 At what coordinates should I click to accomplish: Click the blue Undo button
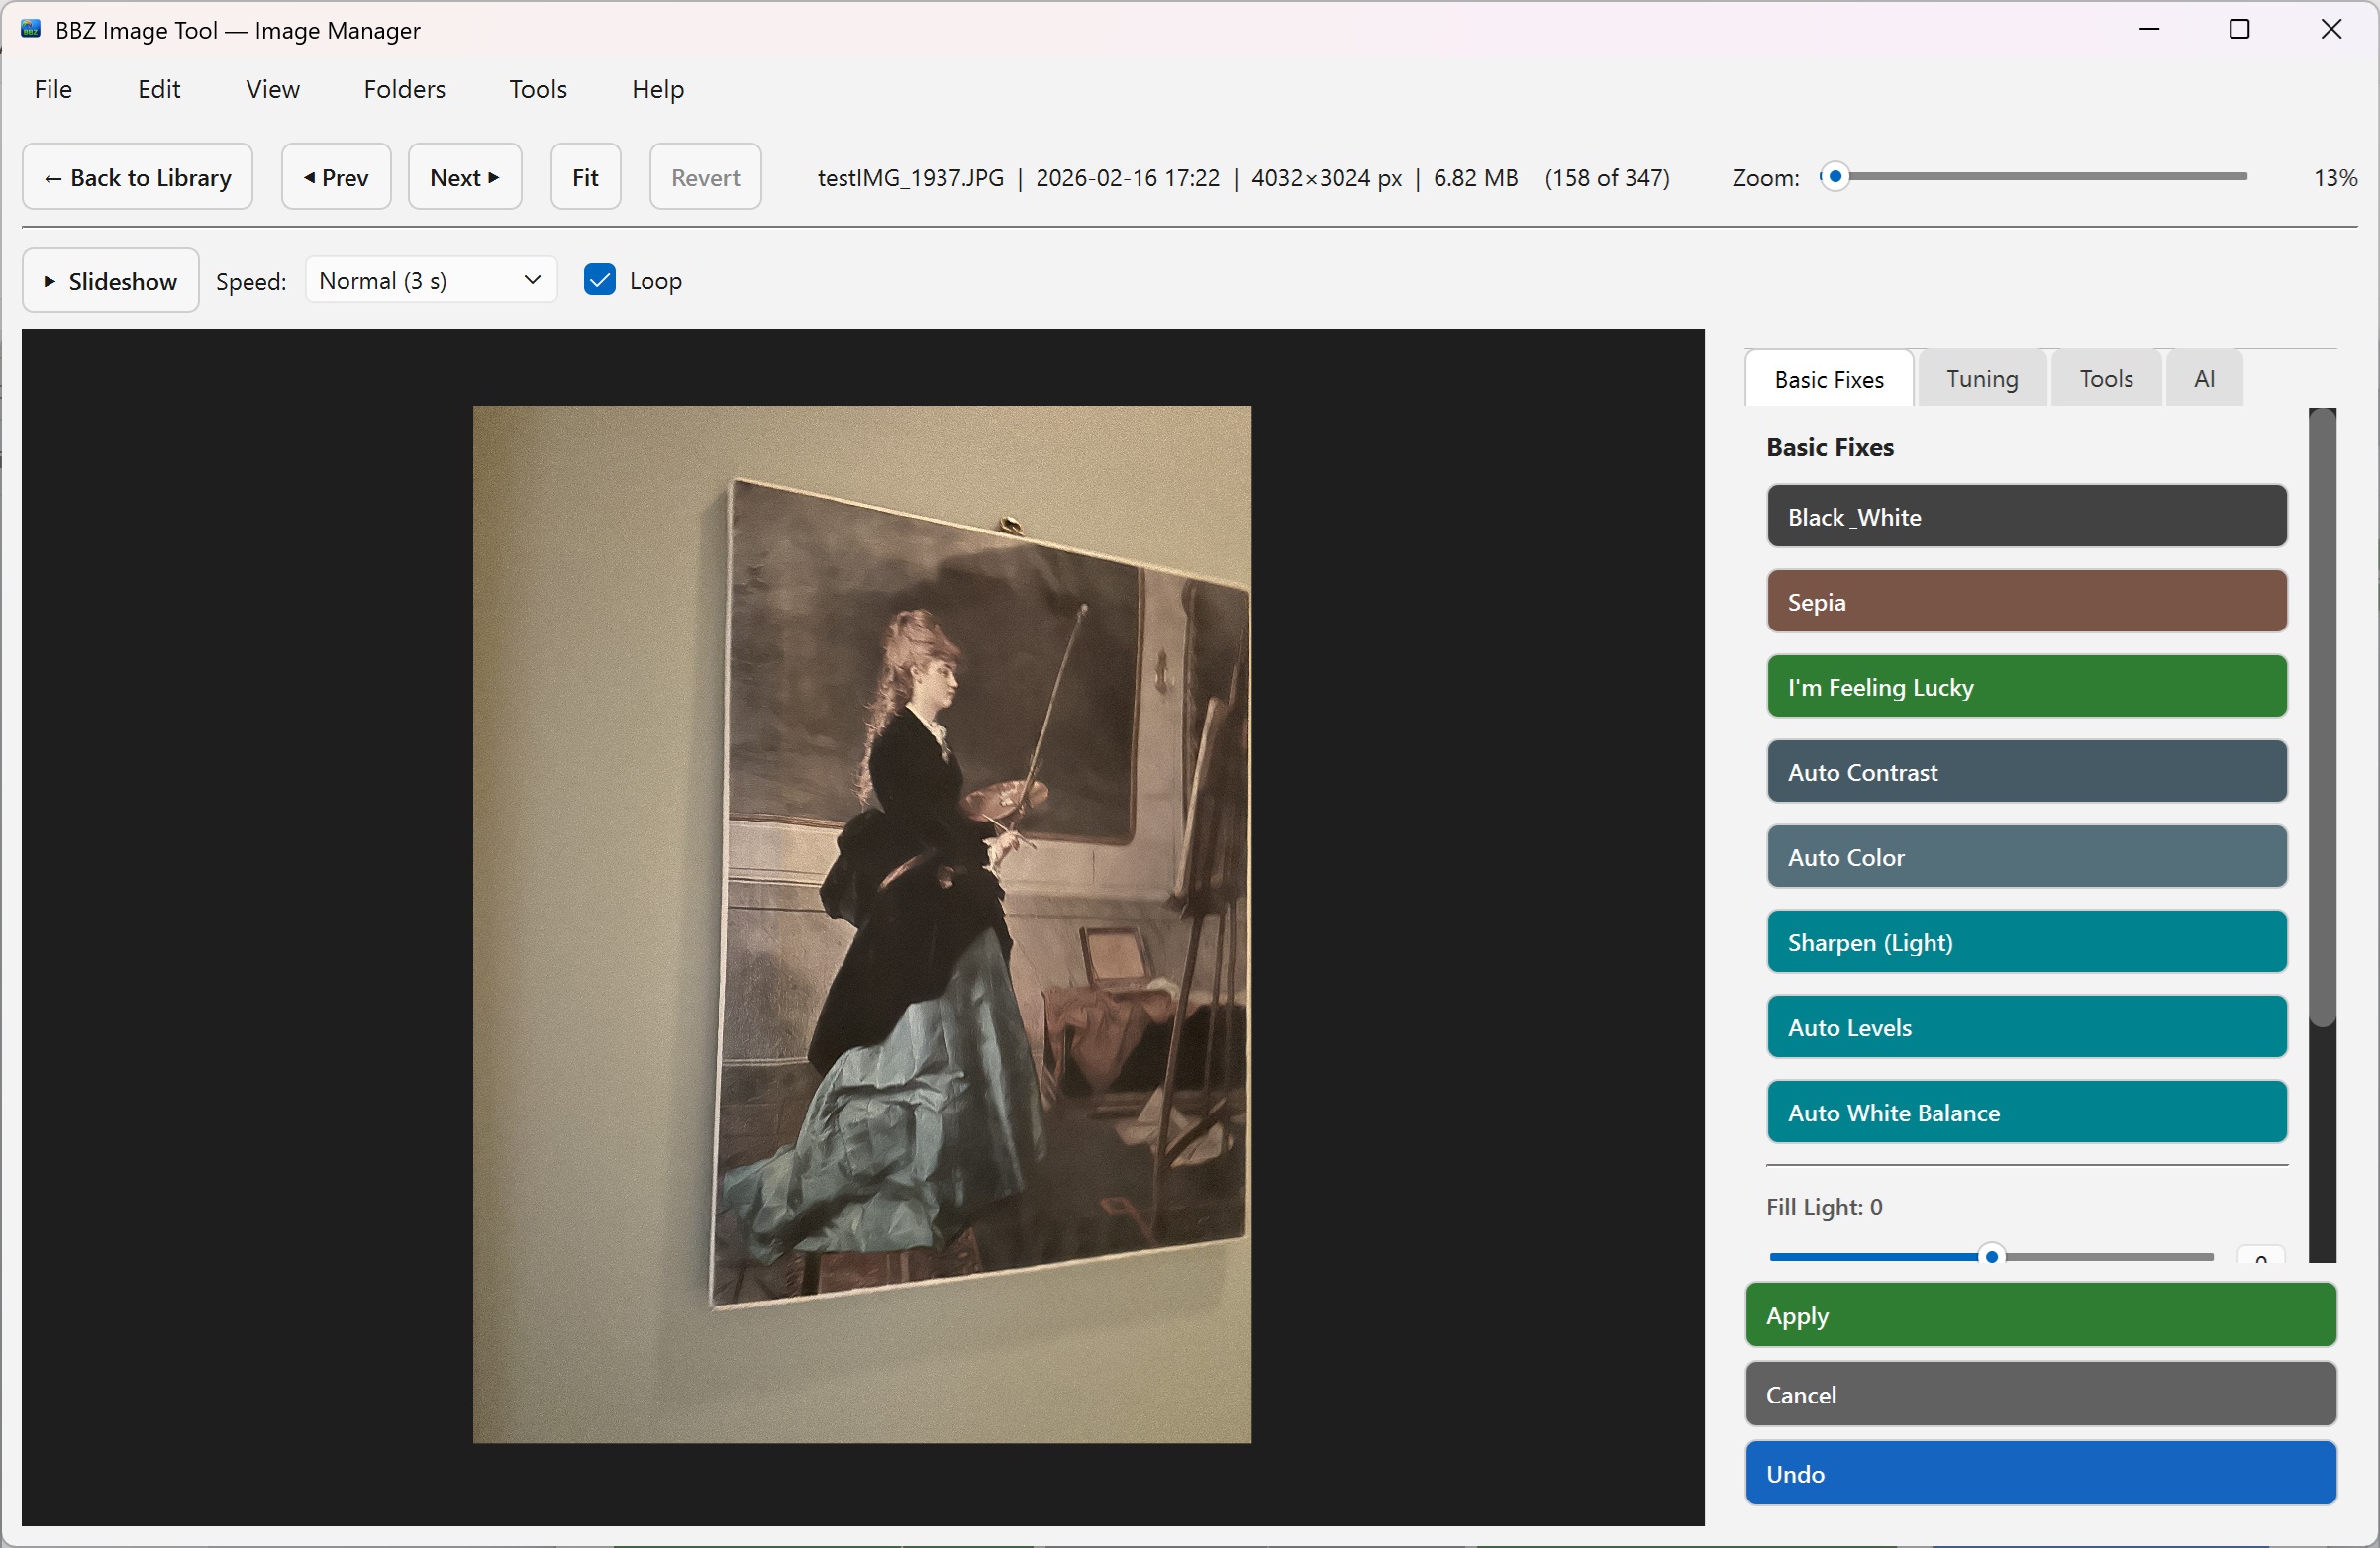point(2040,1473)
